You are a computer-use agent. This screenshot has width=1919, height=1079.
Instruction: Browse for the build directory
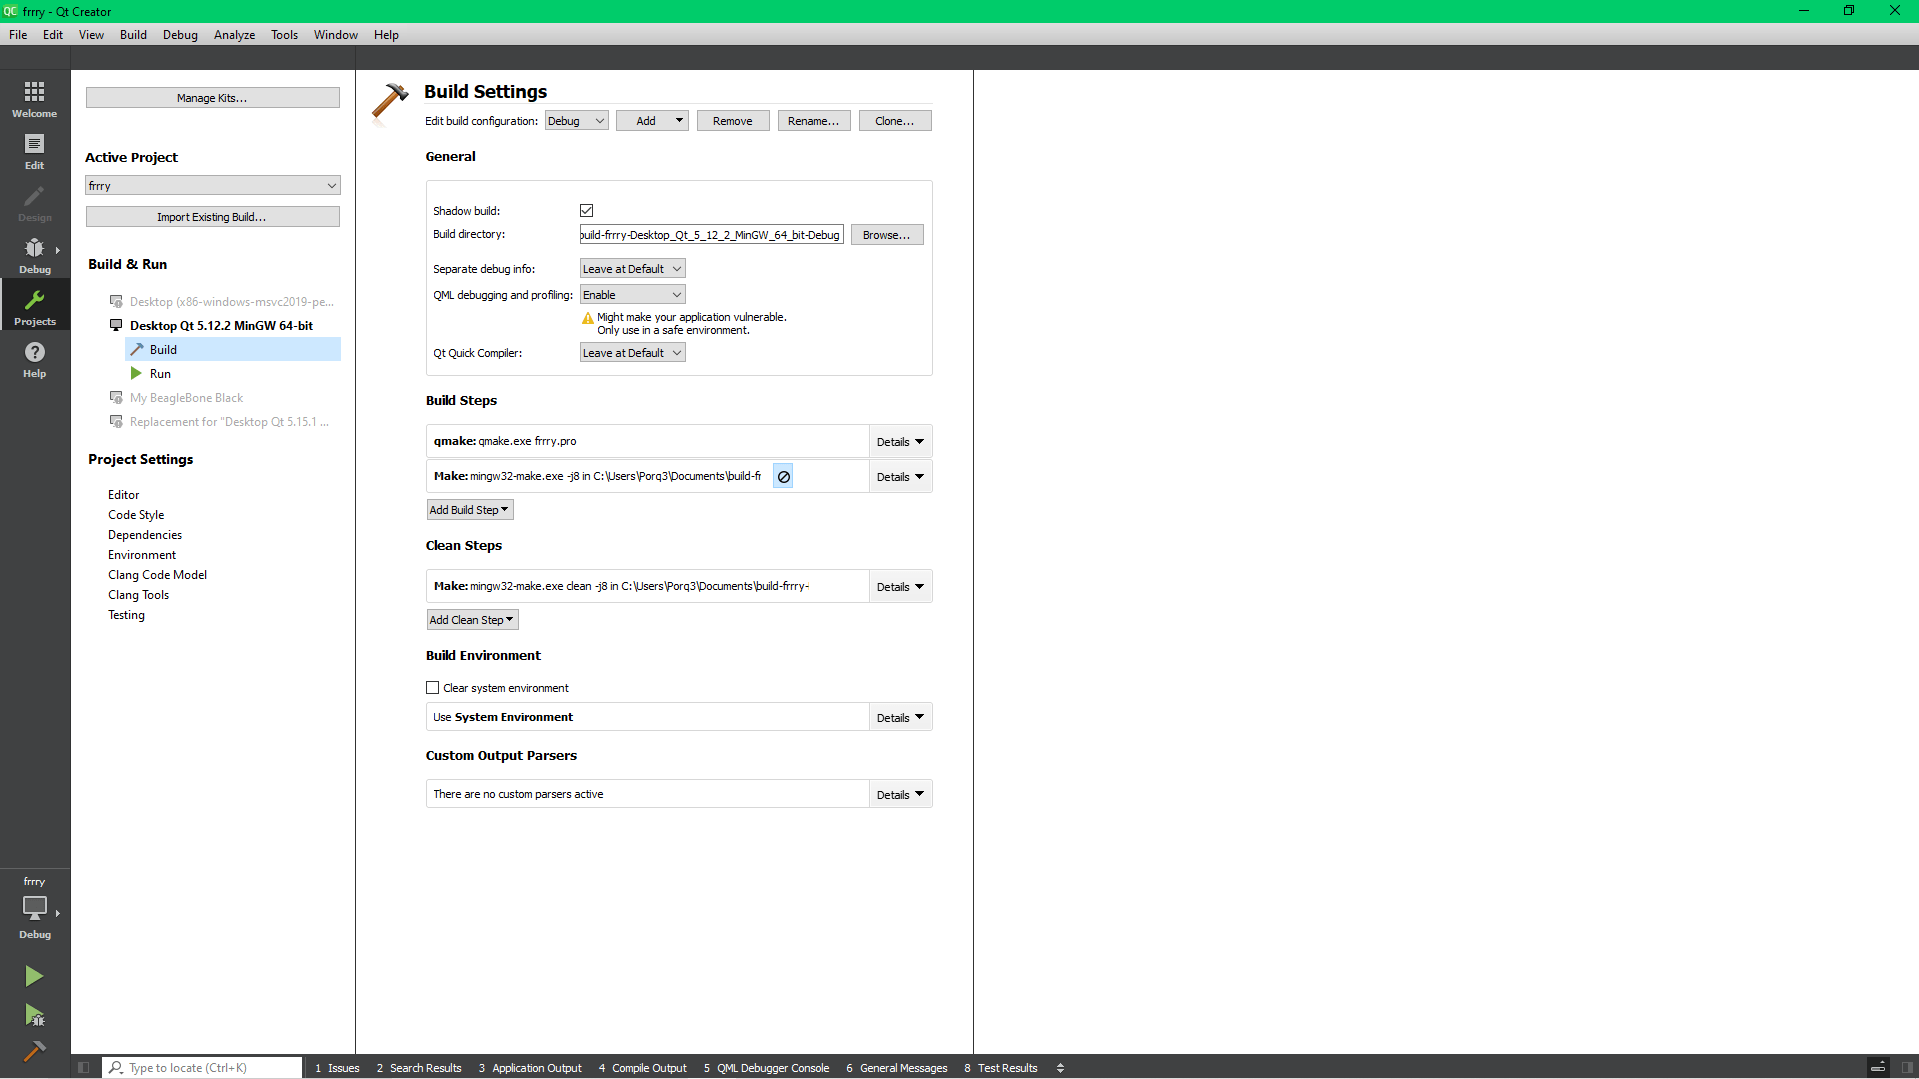click(887, 235)
